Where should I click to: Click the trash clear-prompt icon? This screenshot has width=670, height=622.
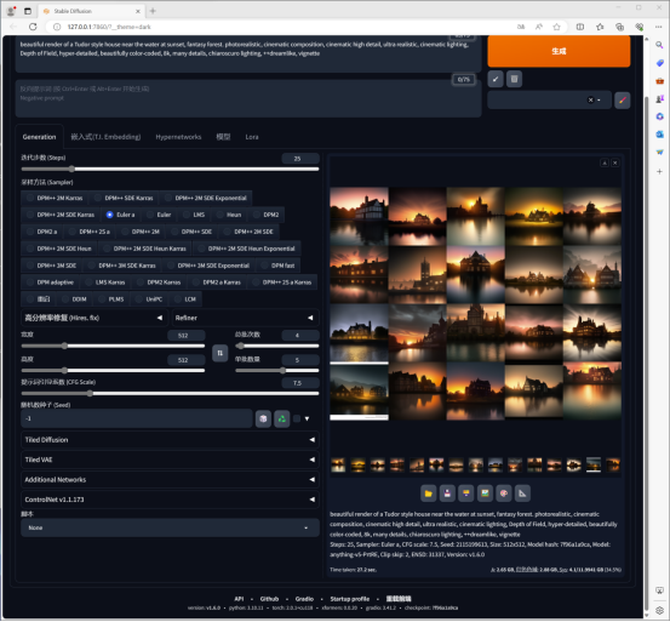(514, 79)
